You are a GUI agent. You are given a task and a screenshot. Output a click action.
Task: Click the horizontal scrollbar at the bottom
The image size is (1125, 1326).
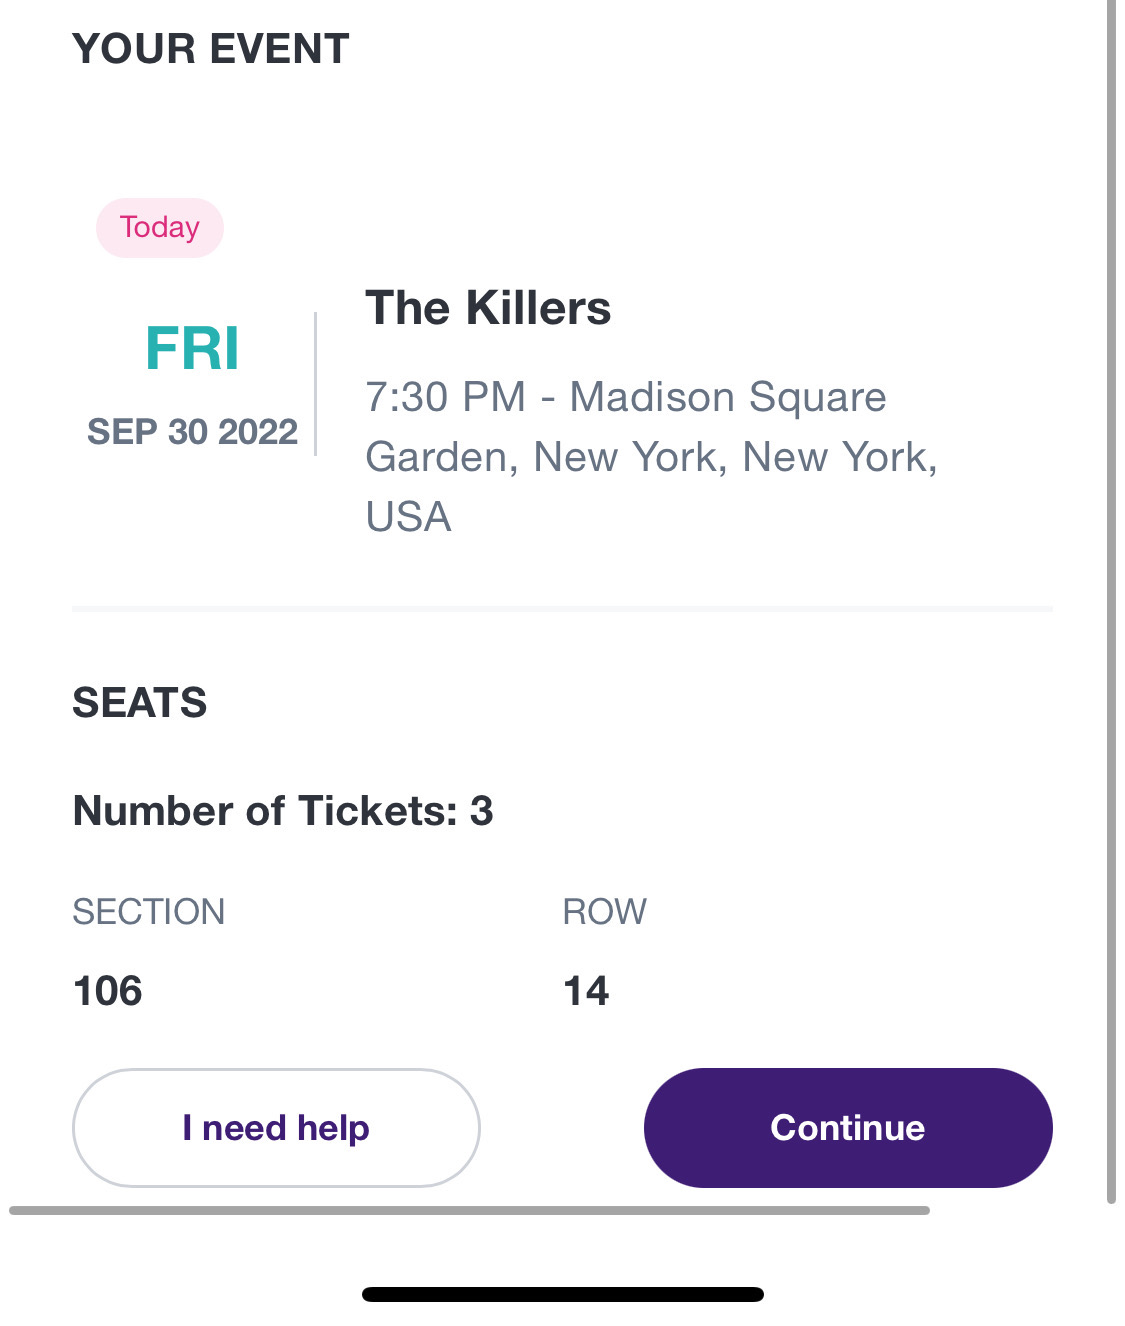click(x=469, y=1210)
